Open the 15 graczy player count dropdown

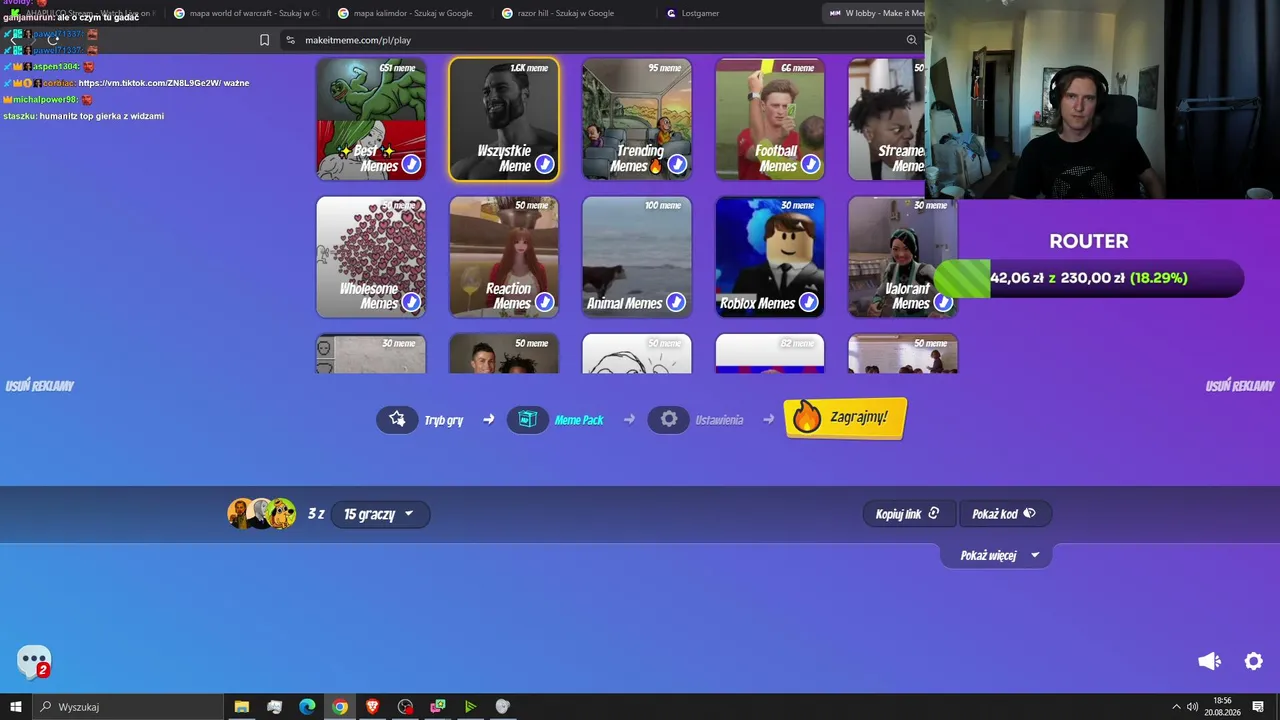tap(379, 514)
